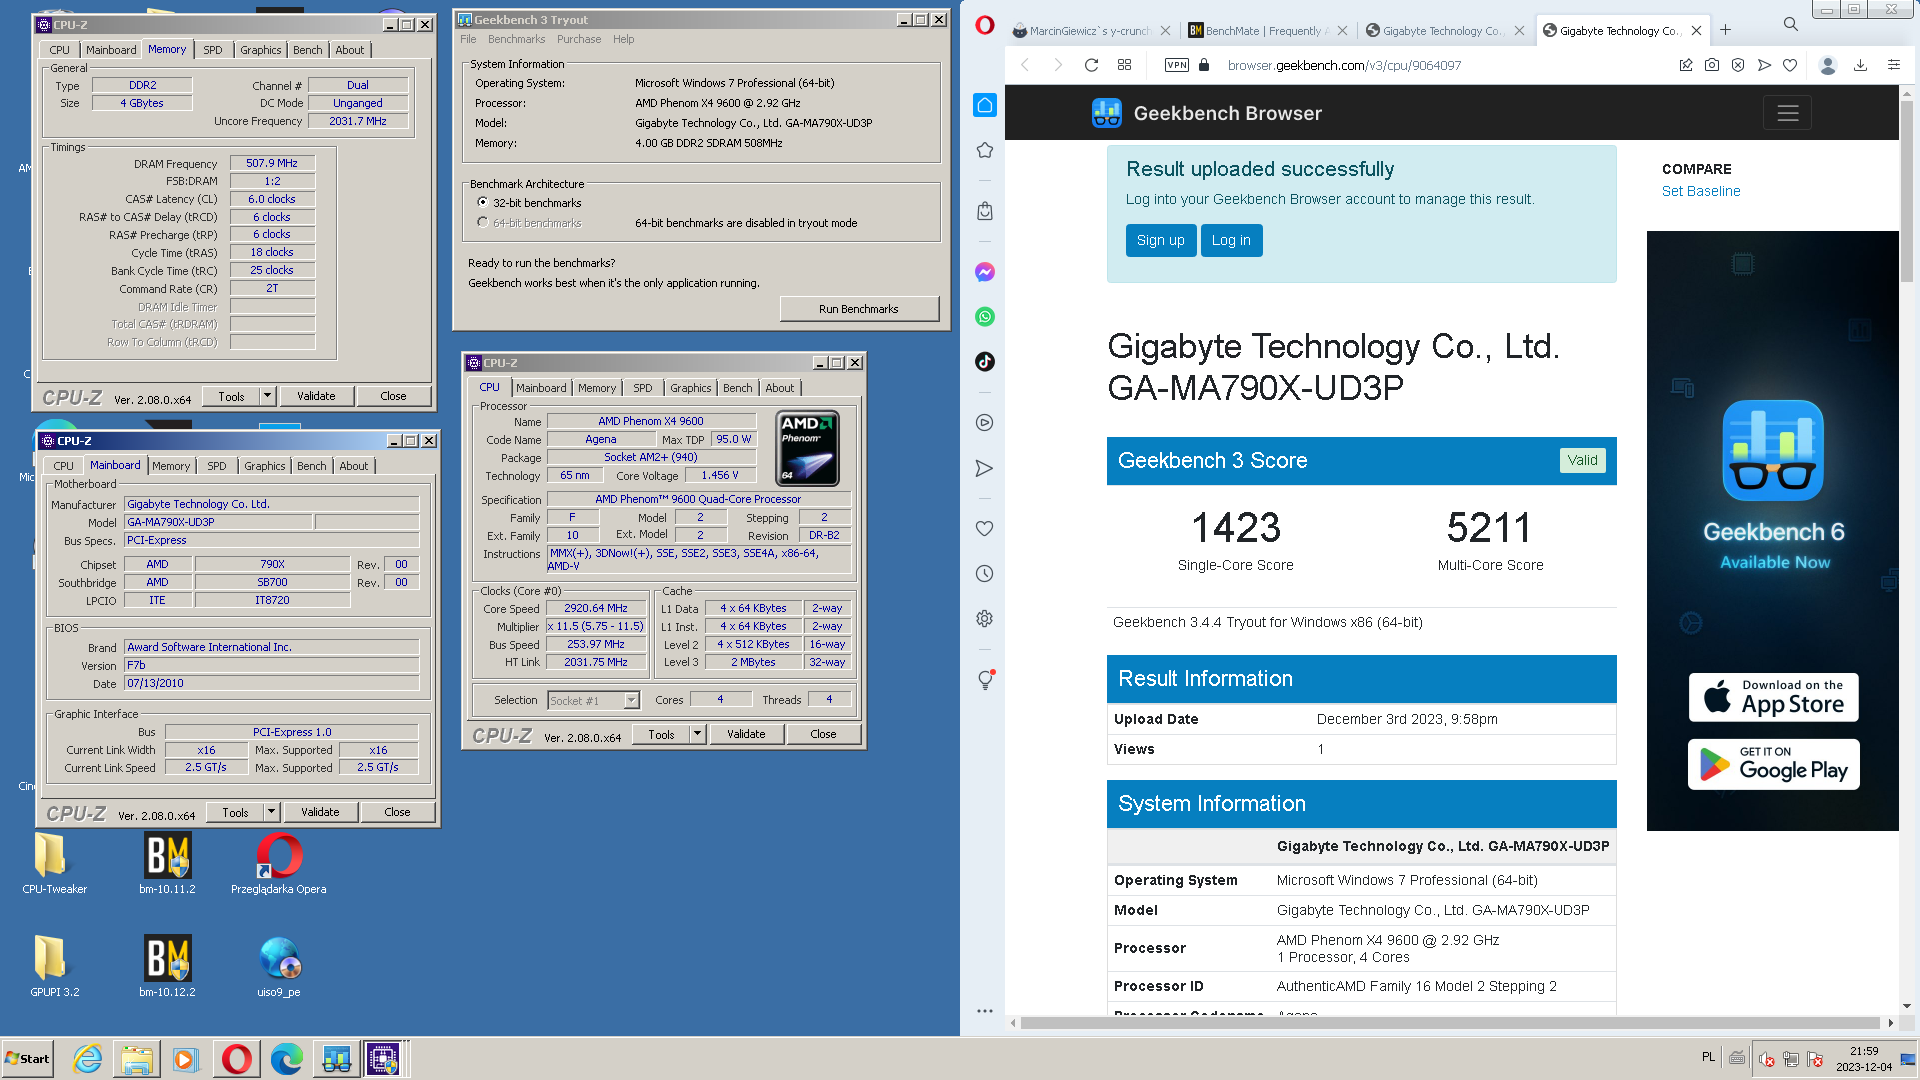Click browser vertical scrollbar
This screenshot has width=1920, height=1080.
tap(1906, 190)
